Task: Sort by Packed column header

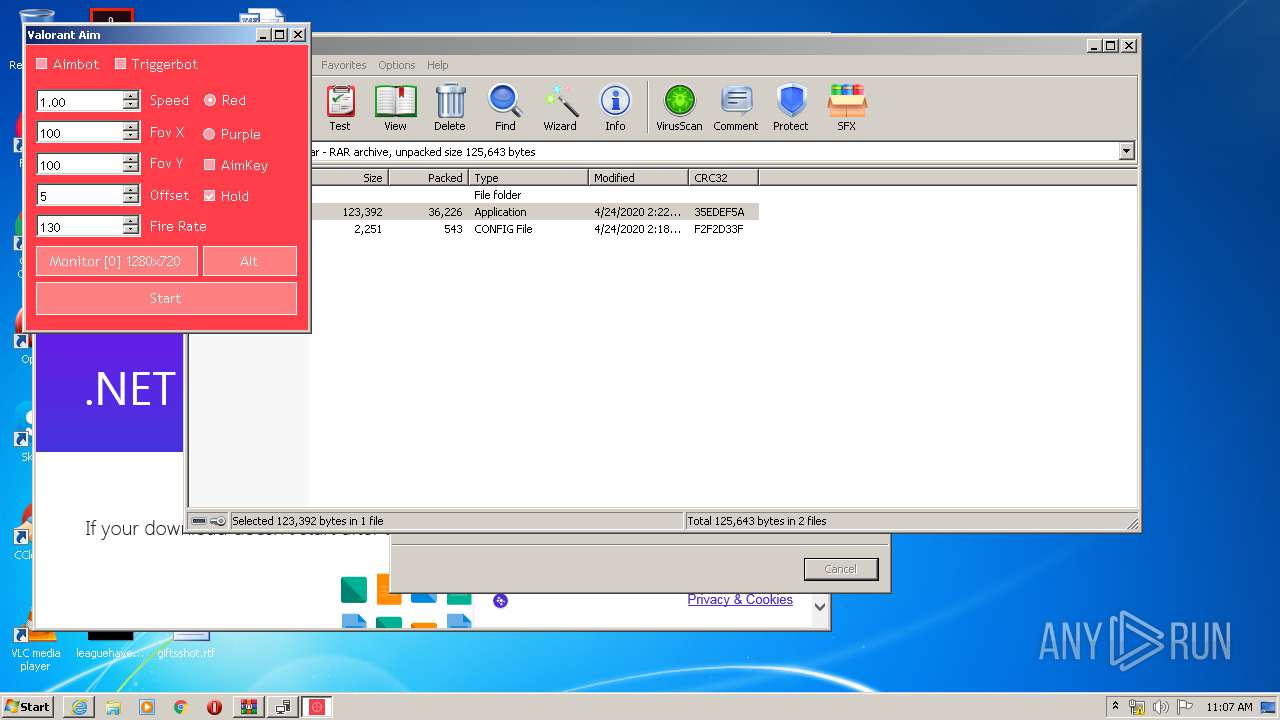Action: (x=428, y=178)
